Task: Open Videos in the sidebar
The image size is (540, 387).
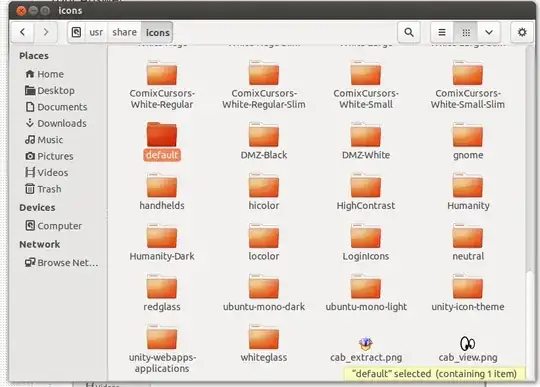Action: tap(46, 172)
